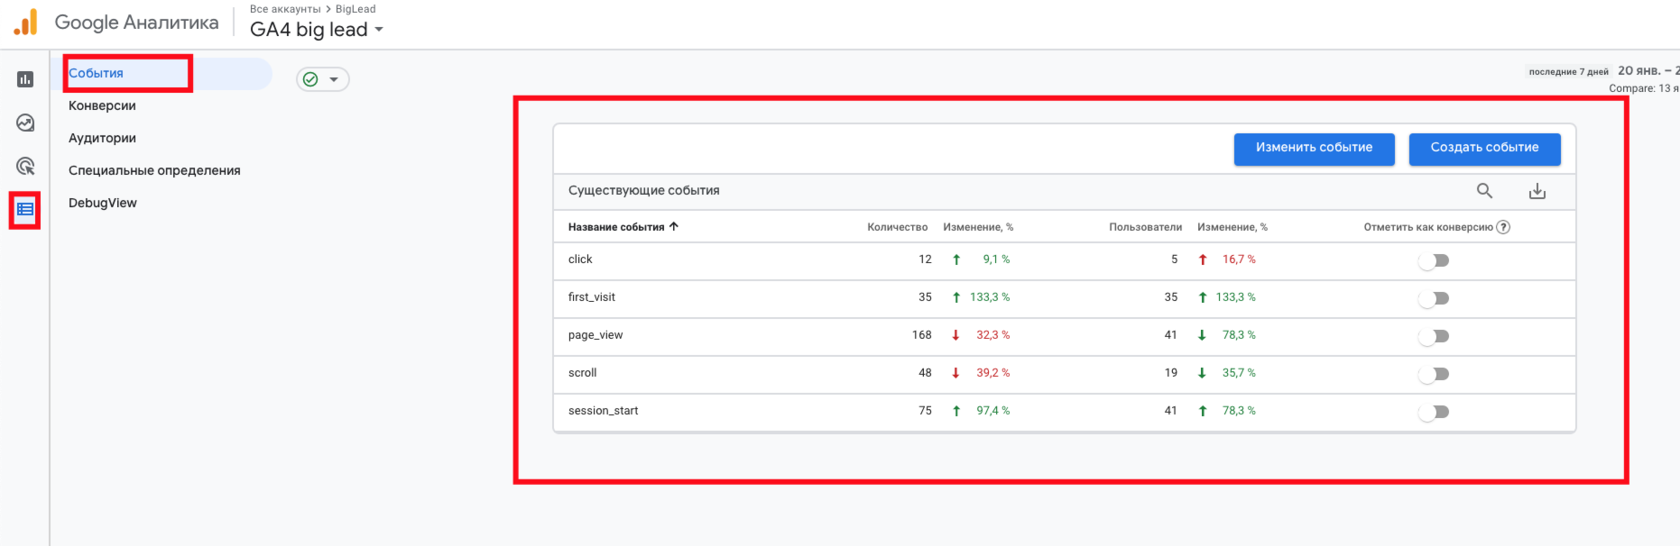This screenshot has width=1680, height=546.
Task: Click the Google Analytics logo icon
Action: [x=26, y=22]
